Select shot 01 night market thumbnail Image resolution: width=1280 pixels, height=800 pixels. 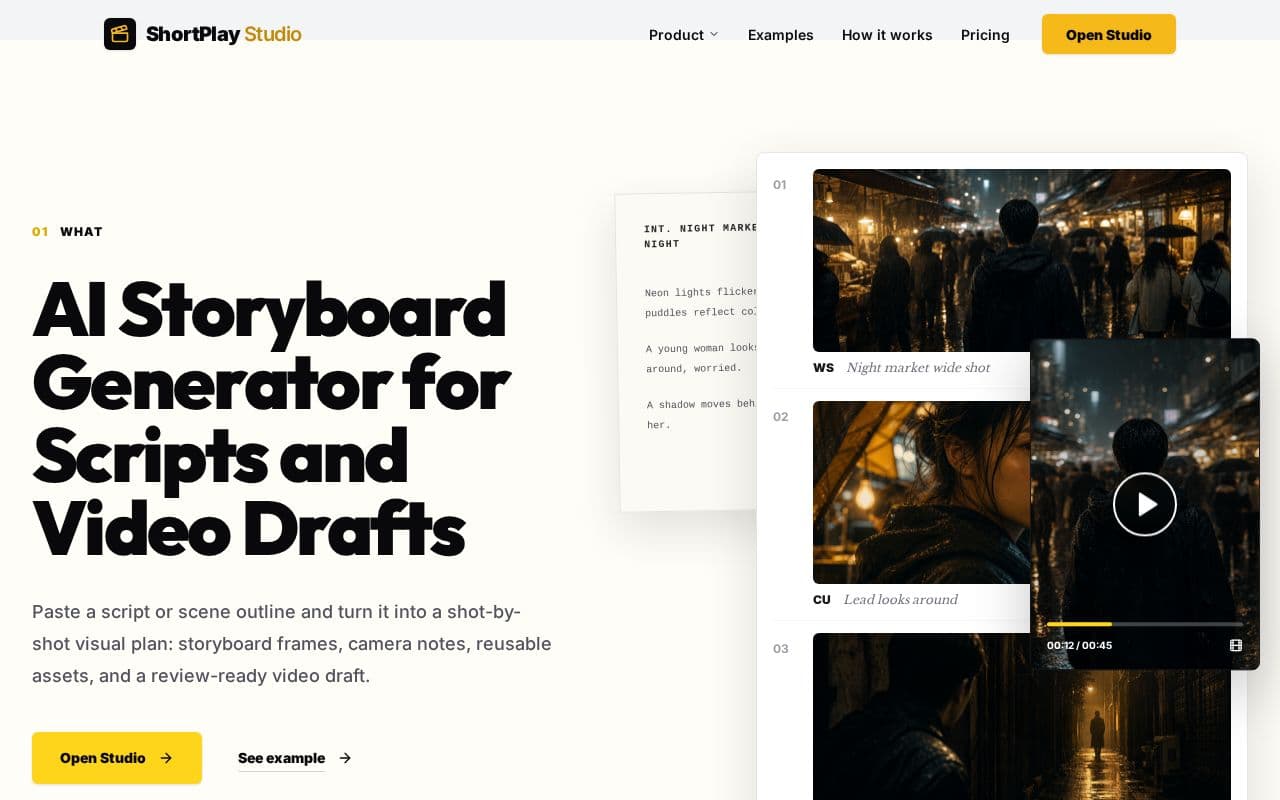coord(1022,260)
